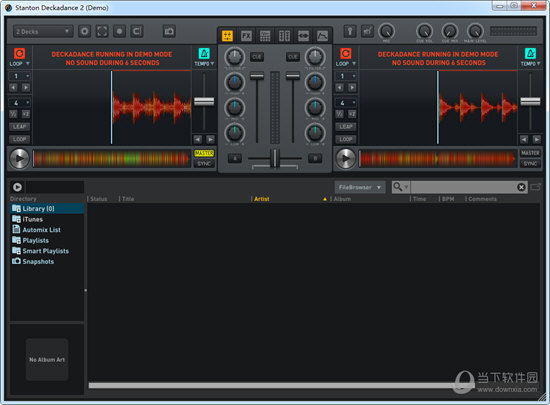Click the crossfader handle in mixer
Viewport: 550px width, 405px height.
275,158
